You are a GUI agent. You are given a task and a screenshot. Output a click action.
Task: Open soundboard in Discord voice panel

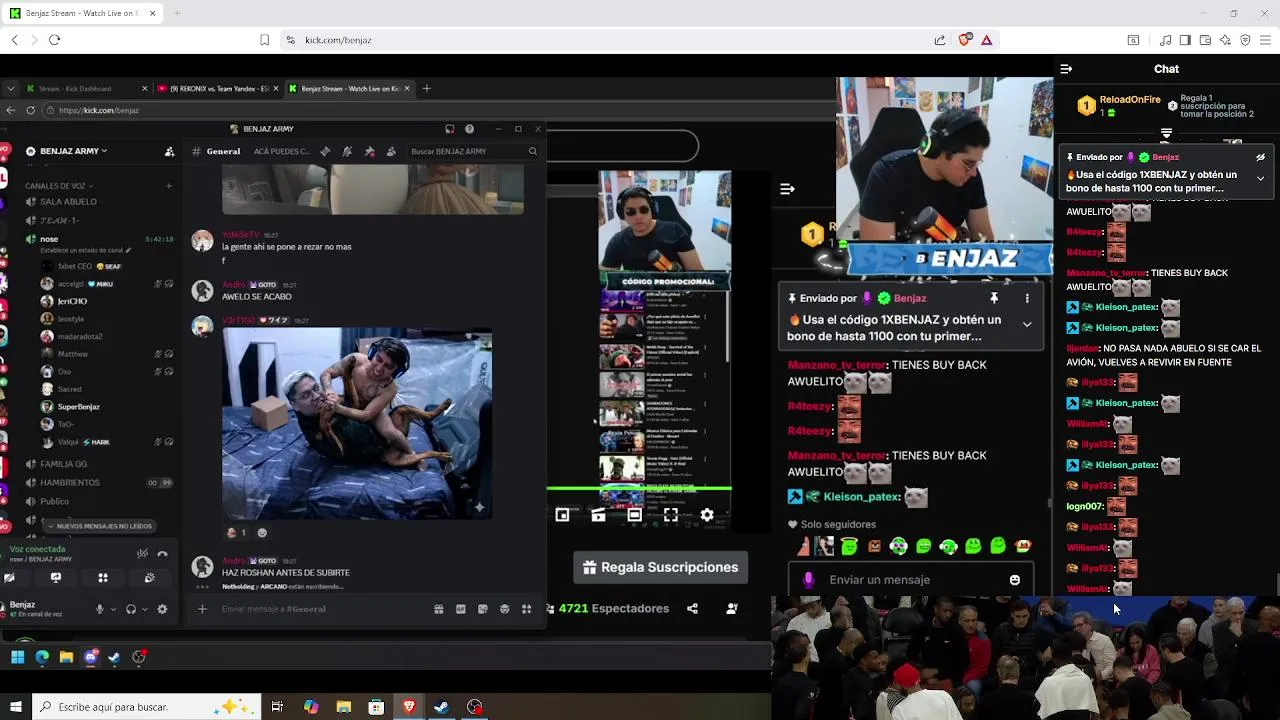pos(149,578)
